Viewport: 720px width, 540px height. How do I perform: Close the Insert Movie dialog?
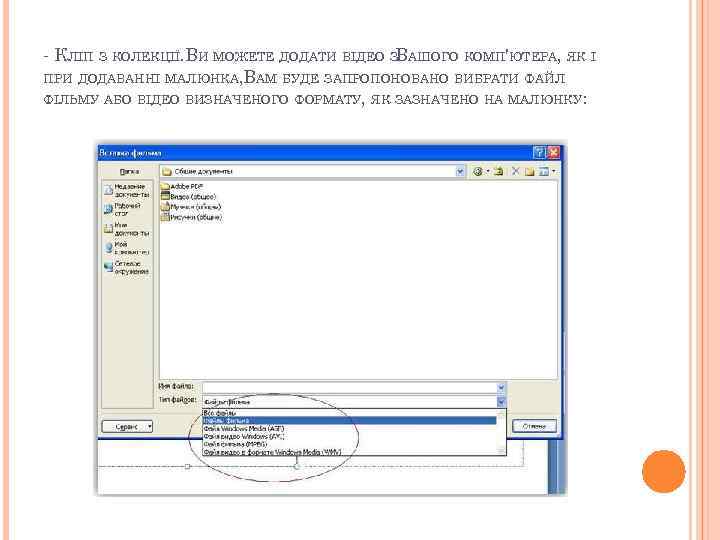pyautogui.click(x=554, y=152)
